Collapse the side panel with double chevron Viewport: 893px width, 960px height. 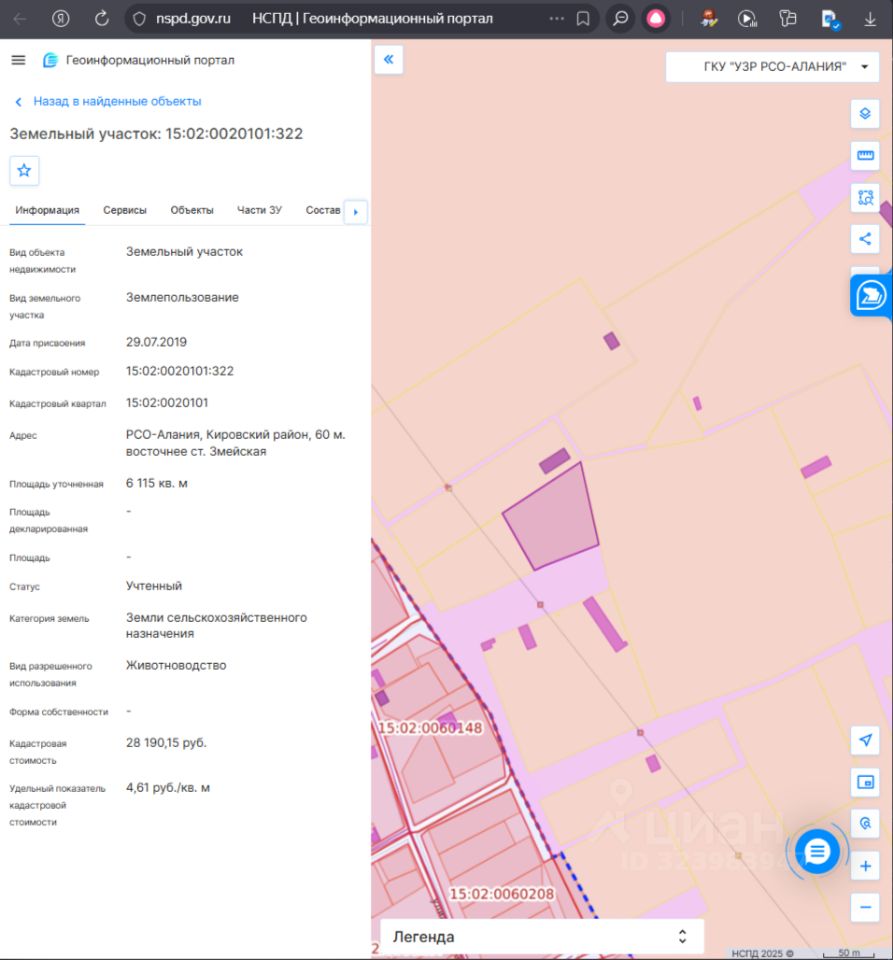pos(388,59)
